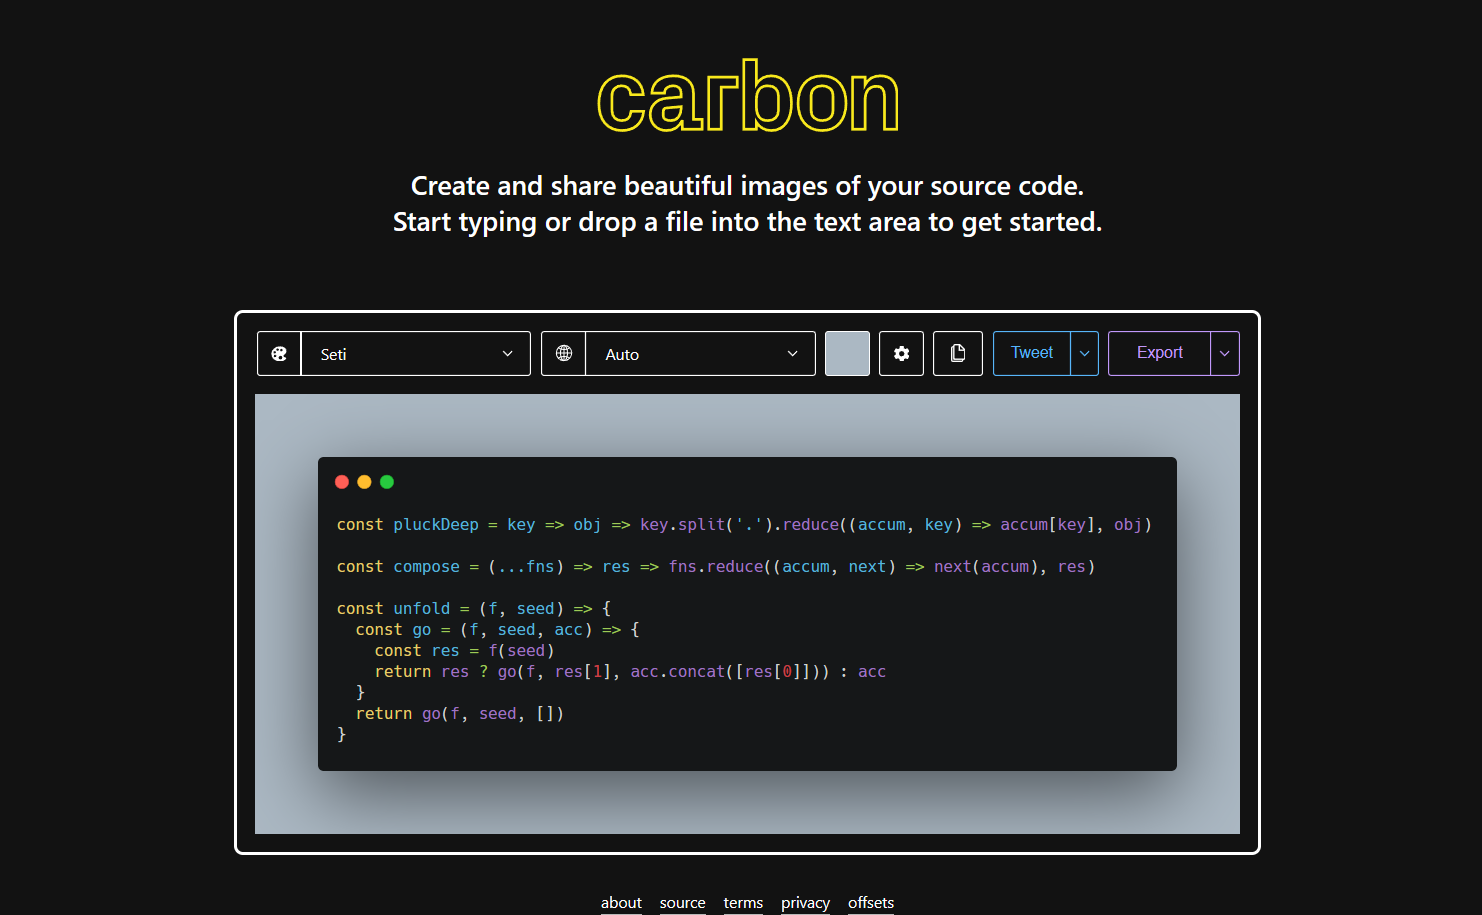Screen dimensions: 1482x915
Task: Open the Seti theme dropdown
Action: [416, 354]
